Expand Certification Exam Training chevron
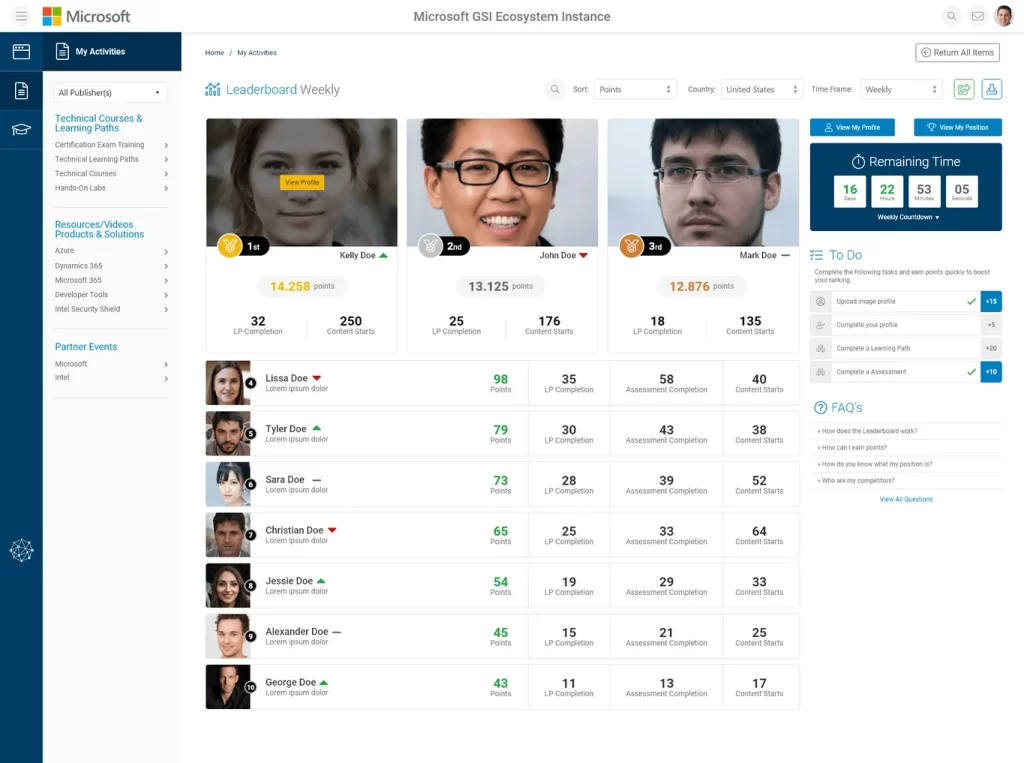This screenshot has height=763, width=1024. click(x=166, y=145)
